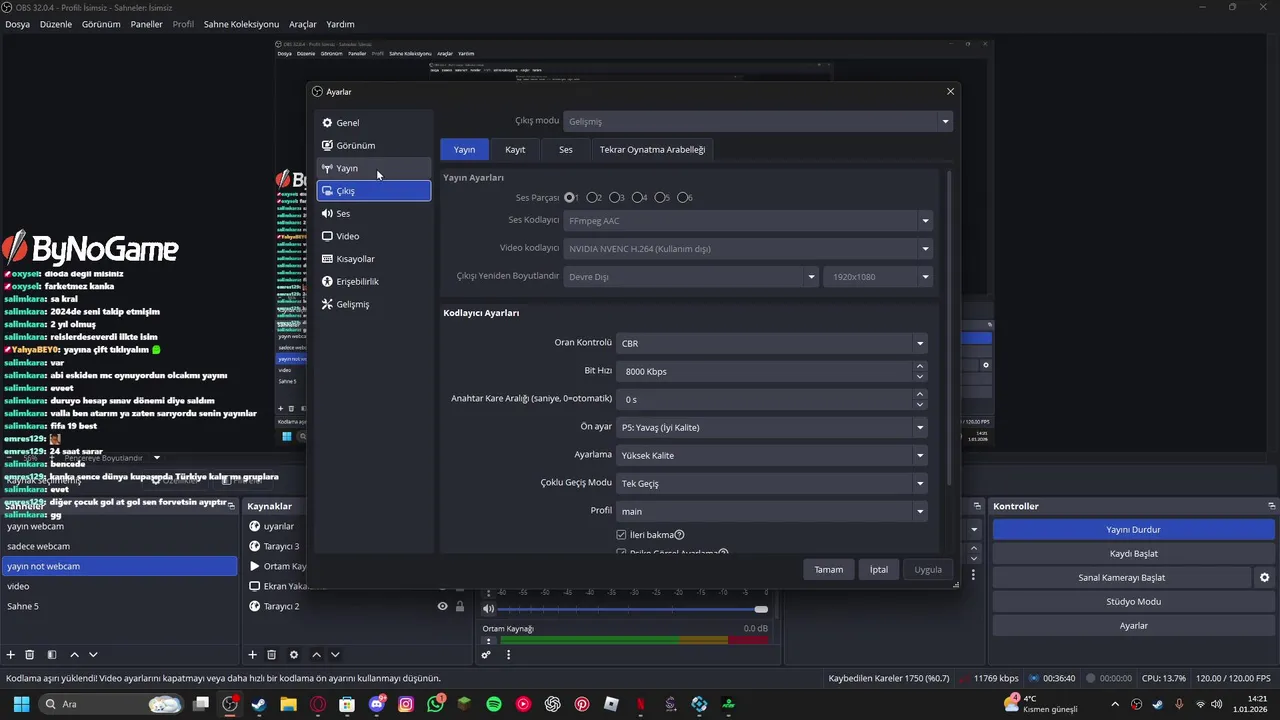Select the Ses category in settings sidebar
Image resolution: width=1280 pixels, height=720 pixels.
point(373,213)
